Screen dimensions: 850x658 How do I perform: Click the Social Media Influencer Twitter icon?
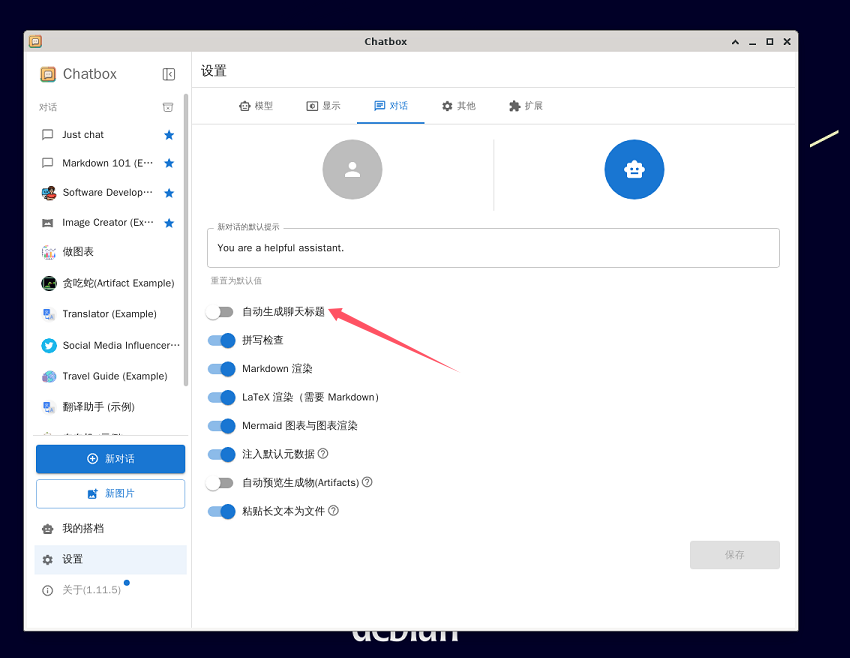click(x=49, y=345)
